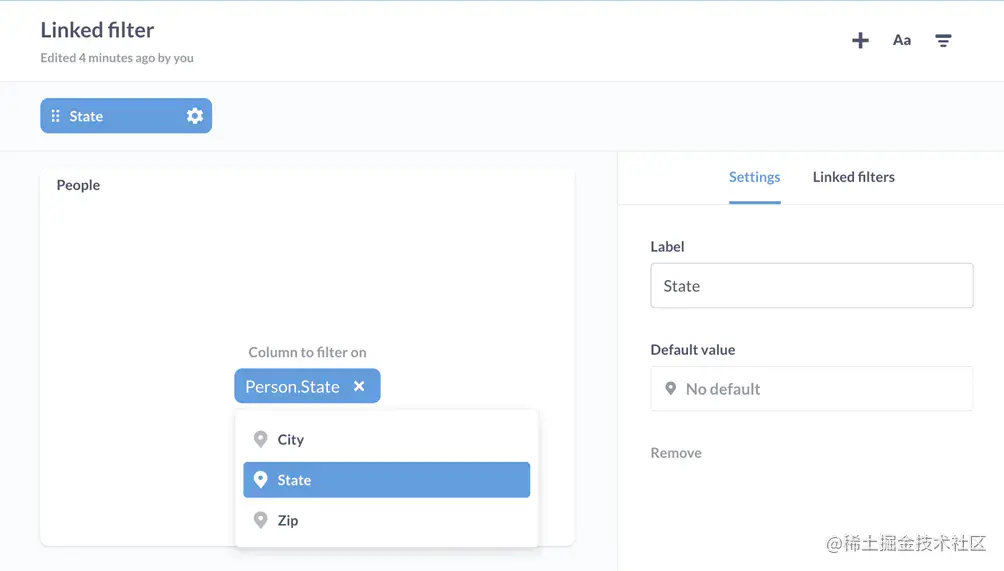Click the plus icon to add a question
Screen dimensions: 1004x571
click(x=860, y=40)
